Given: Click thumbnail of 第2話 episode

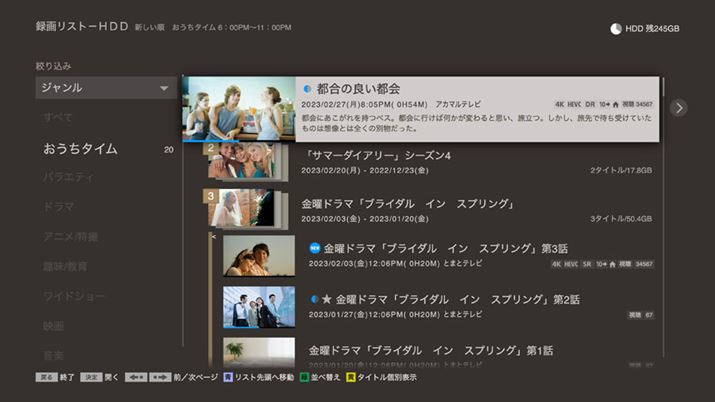Looking at the screenshot, I should click(259, 307).
